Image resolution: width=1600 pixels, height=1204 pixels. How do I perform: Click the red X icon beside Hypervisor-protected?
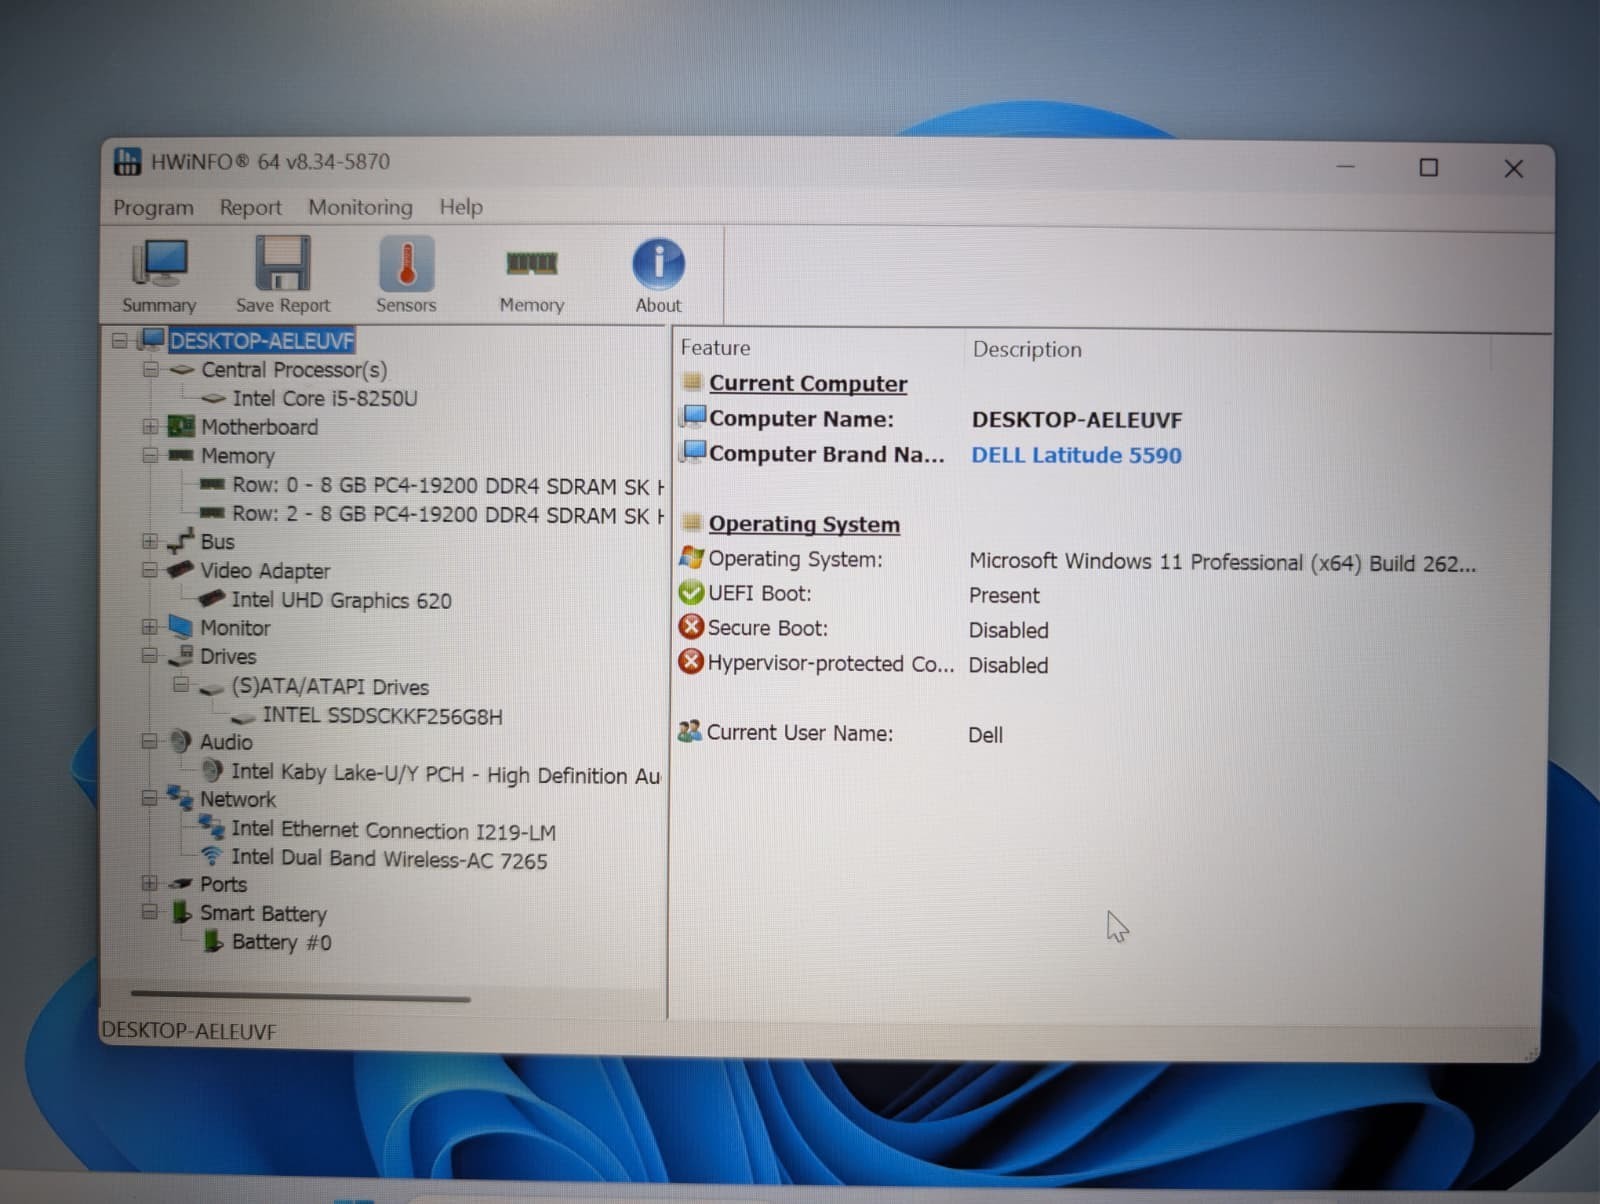coord(691,662)
